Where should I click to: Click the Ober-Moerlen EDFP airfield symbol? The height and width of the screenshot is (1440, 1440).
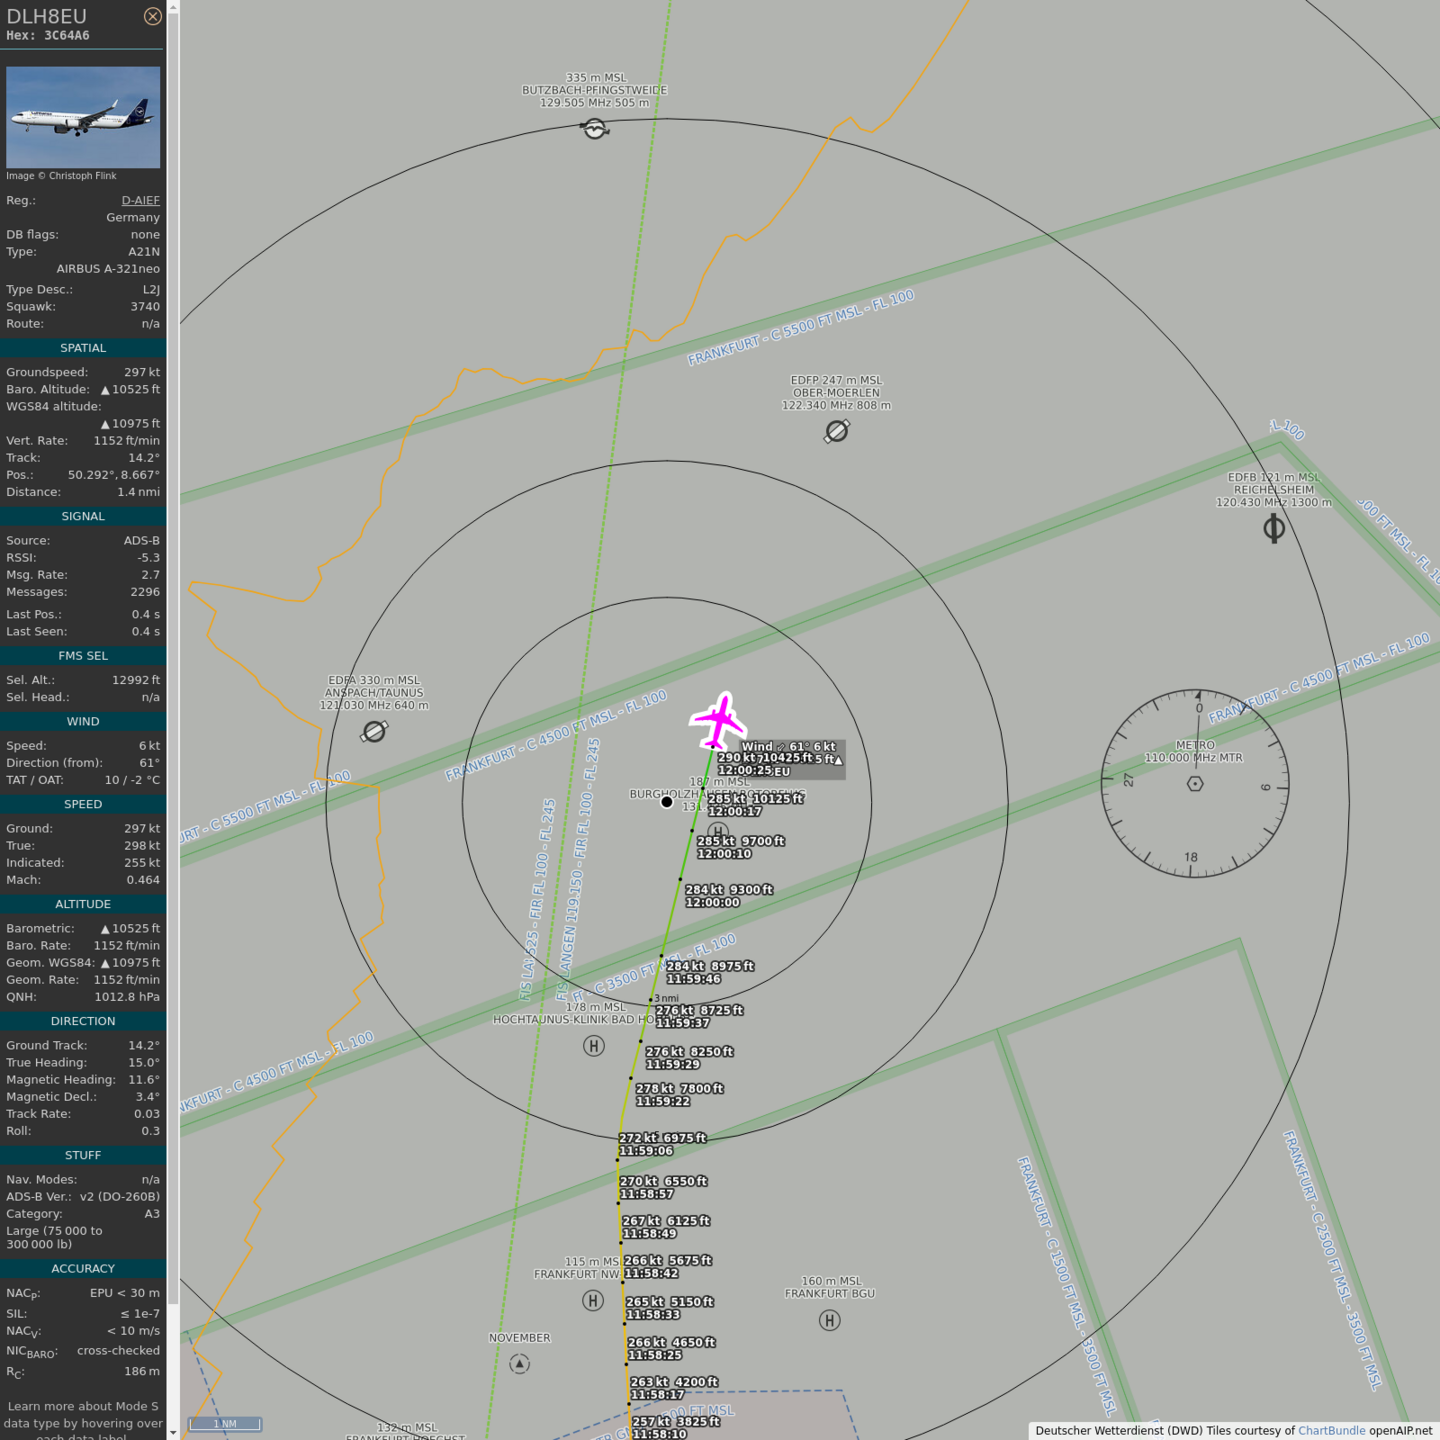pos(837,431)
